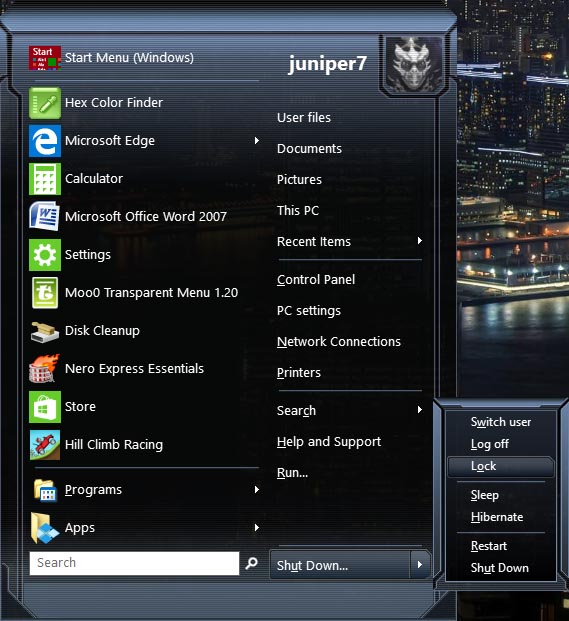
Task: Expand the Programs submenu arrow
Action: (x=257, y=490)
